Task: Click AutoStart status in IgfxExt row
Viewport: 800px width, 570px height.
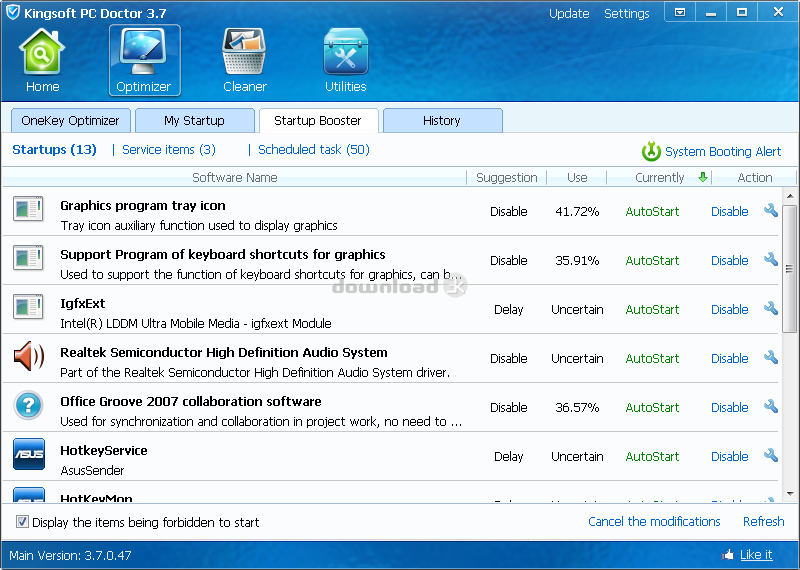Action: point(652,309)
